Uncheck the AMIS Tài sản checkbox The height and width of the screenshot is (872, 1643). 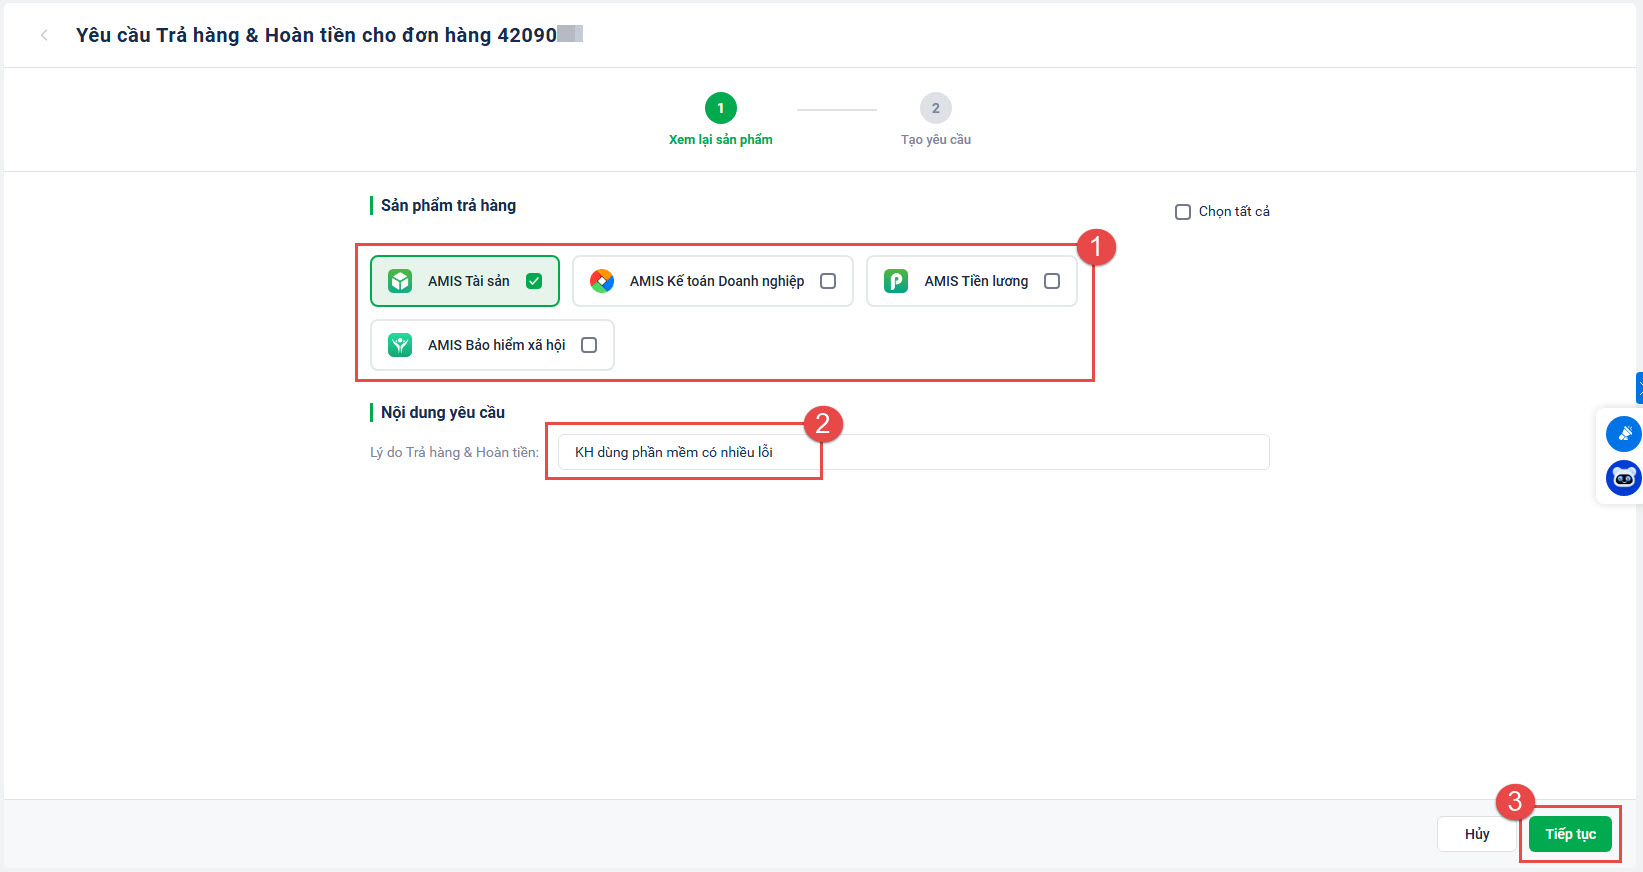[534, 281]
